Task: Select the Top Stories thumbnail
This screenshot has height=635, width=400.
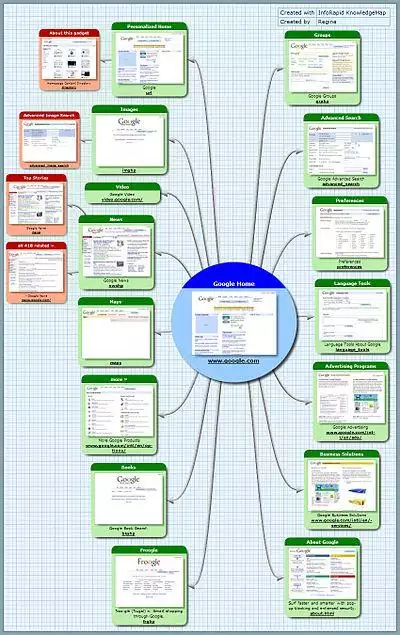Action: point(36,204)
